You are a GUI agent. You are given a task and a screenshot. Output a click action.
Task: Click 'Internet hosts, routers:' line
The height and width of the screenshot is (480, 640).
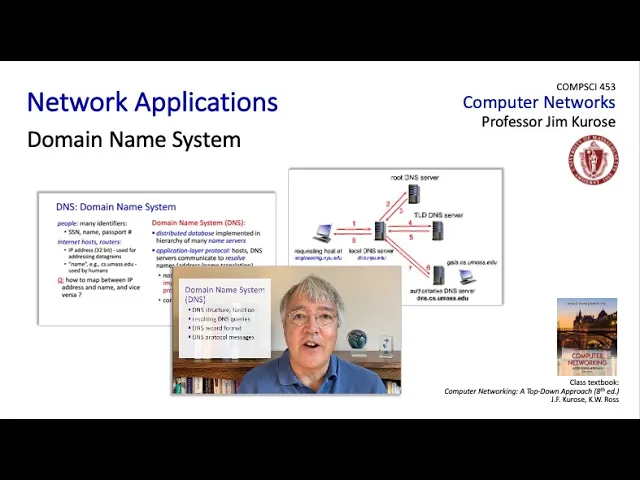(89, 242)
